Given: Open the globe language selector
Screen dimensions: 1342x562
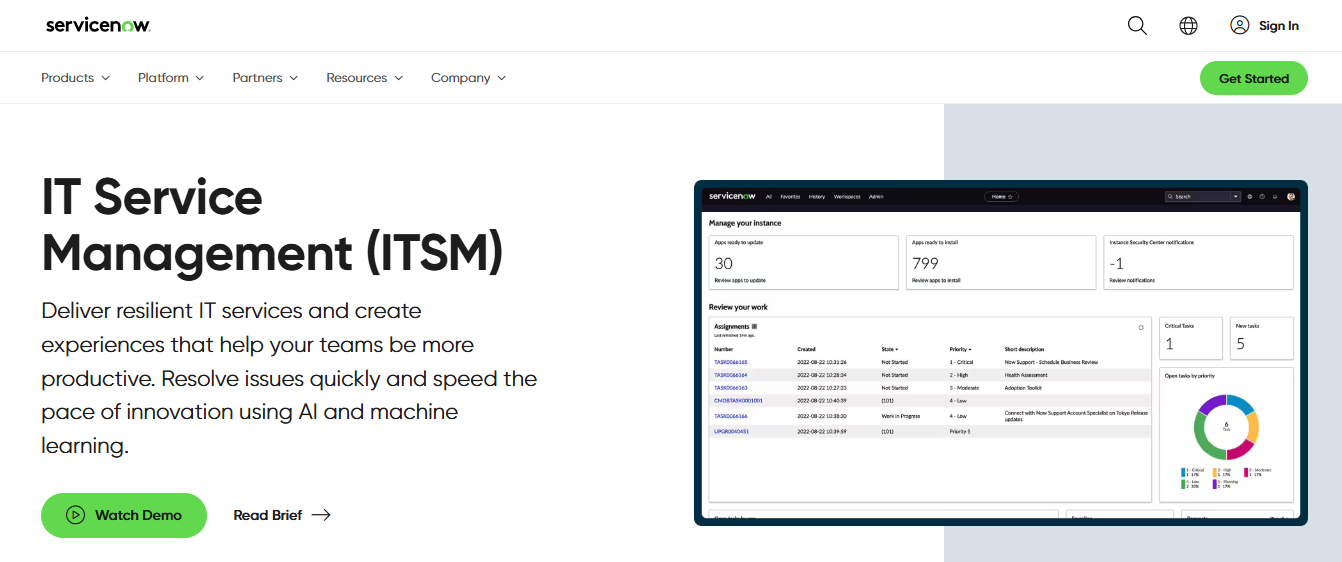Looking at the screenshot, I should pos(1188,26).
